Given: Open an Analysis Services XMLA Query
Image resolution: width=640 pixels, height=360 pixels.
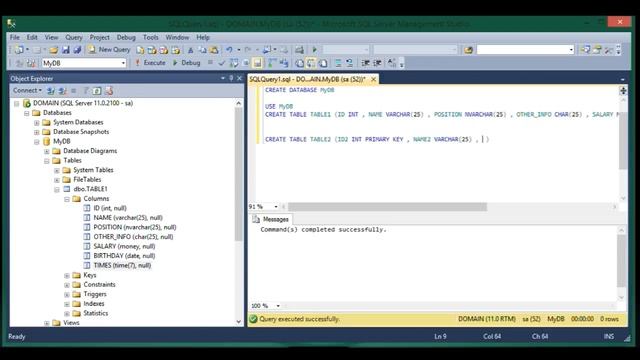Looking at the screenshot, I should (x=176, y=50).
